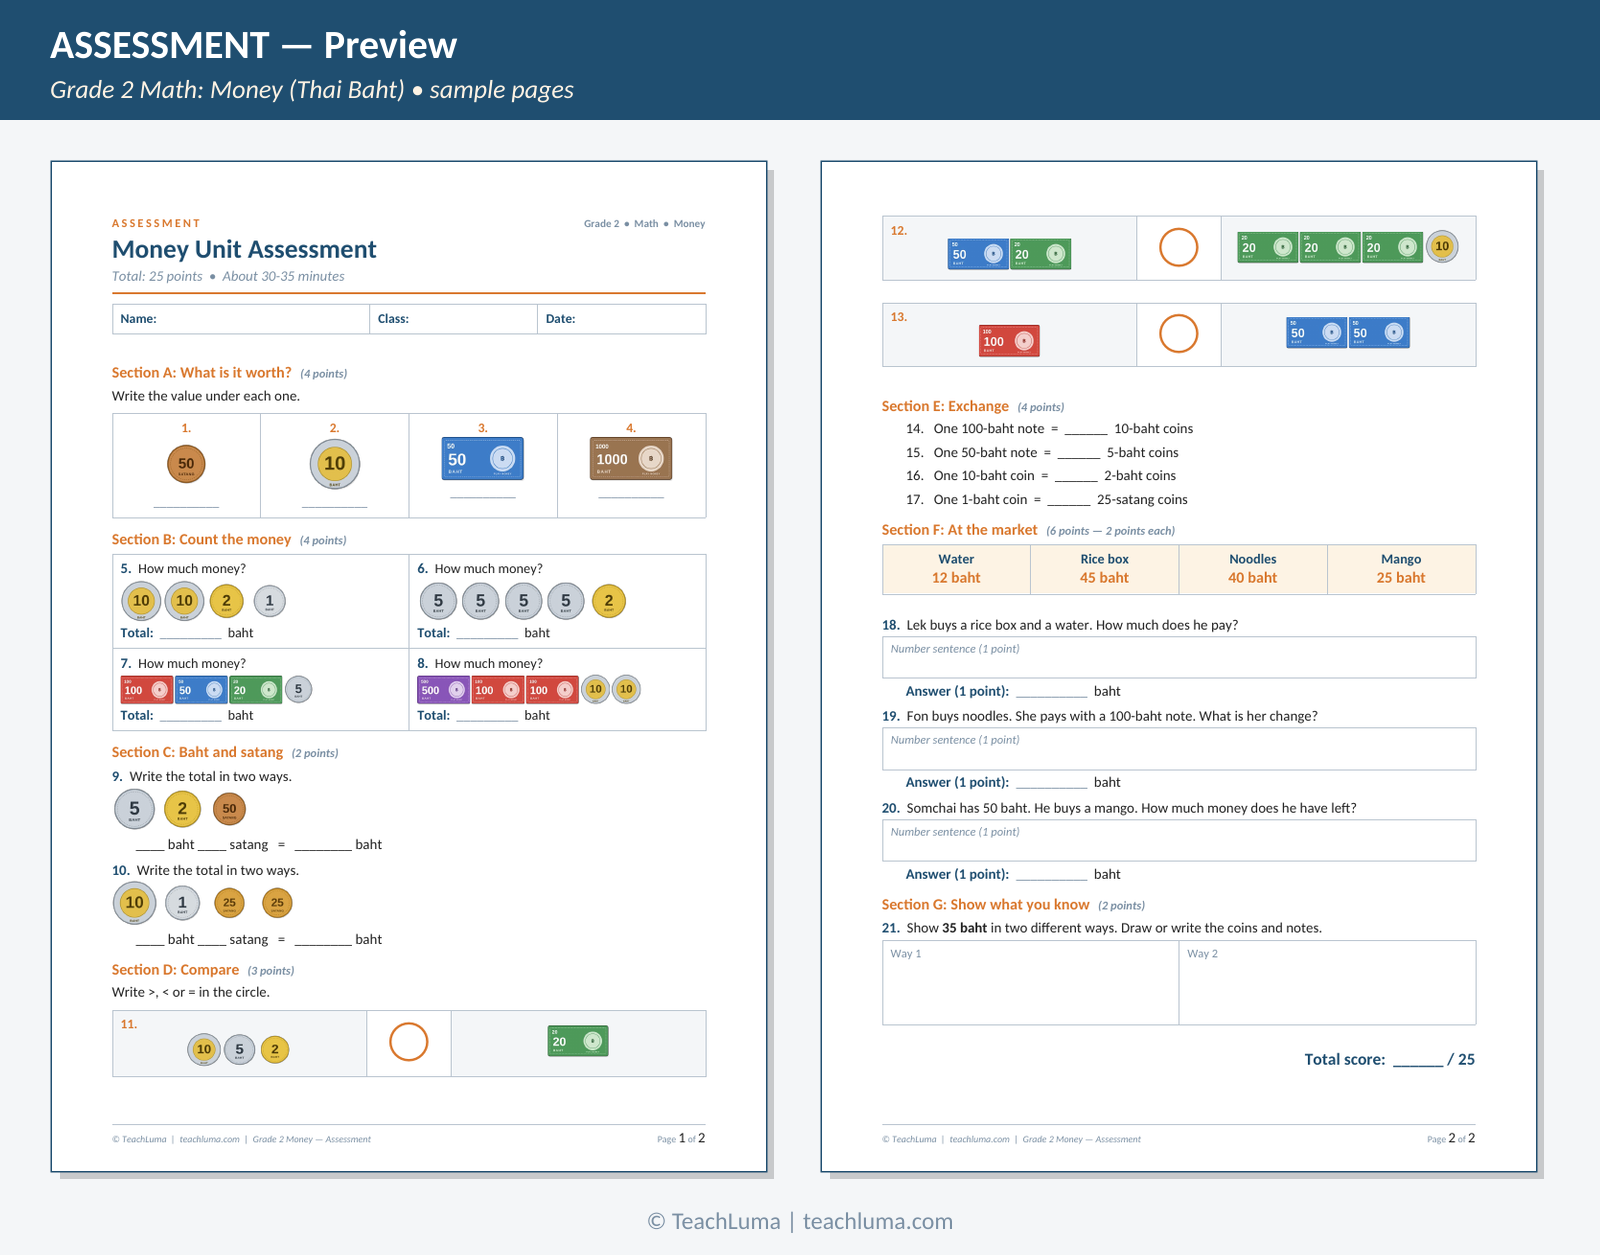Click the comparison circle in question 11
This screenshot has height=1255, width=1600.
(408, 1042)
